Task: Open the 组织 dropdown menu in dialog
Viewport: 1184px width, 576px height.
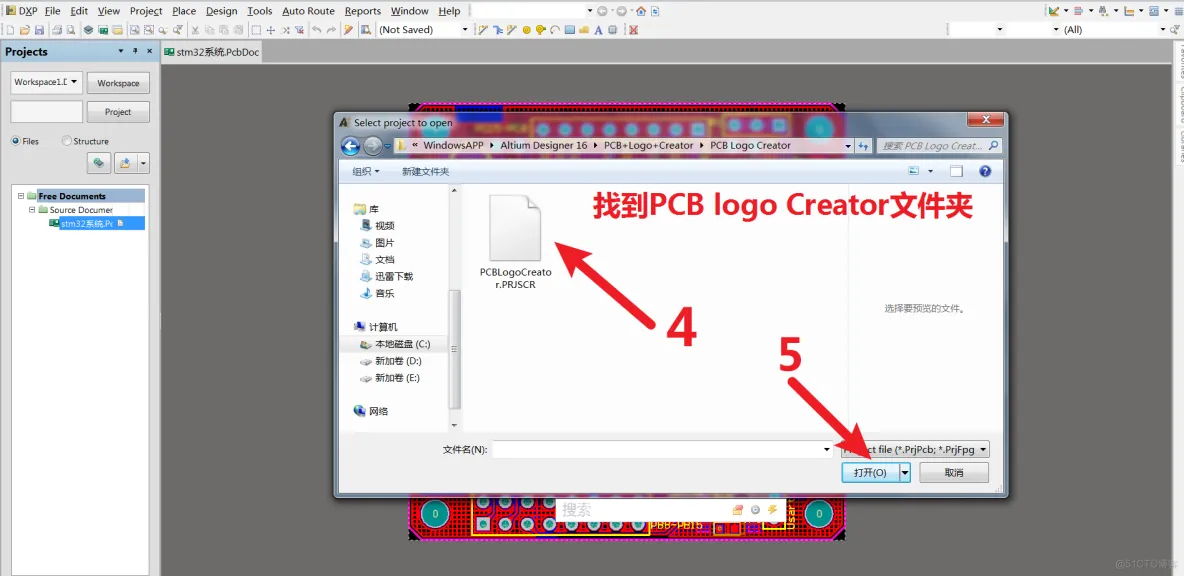Action: (x=366, y=171)
